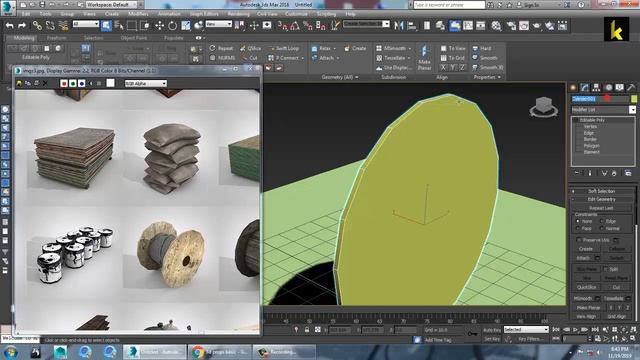The image size is (640, 360).
Task: Click the Smooth 30 ribbon button
Action: coord(488,67)
